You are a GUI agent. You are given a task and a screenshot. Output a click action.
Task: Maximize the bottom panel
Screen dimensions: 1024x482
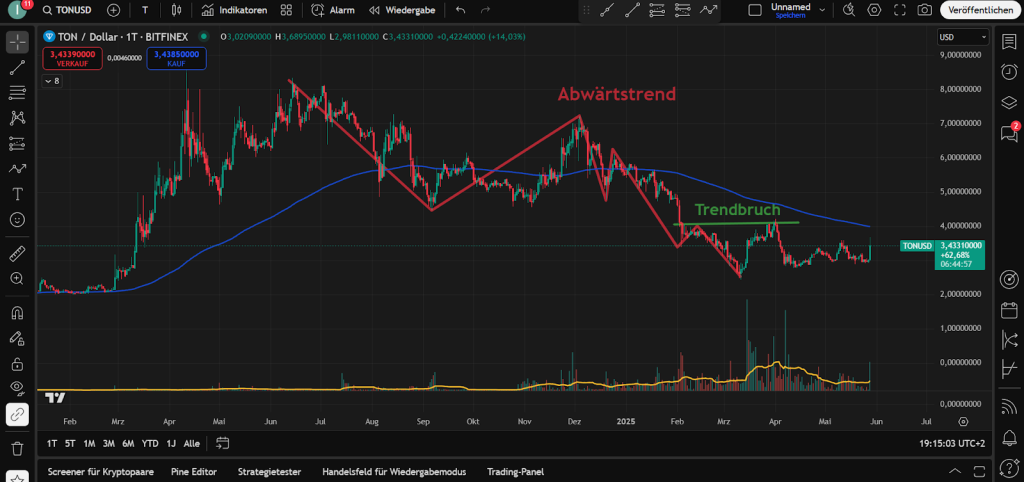(978, 471)
